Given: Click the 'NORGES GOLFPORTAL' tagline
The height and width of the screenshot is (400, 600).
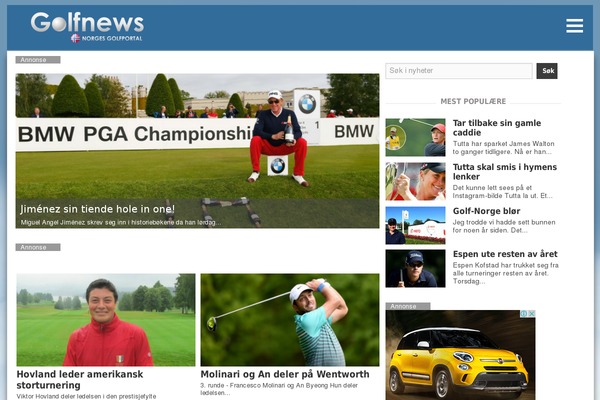Looking at the screenshot, I should click(x=112, y=38).
